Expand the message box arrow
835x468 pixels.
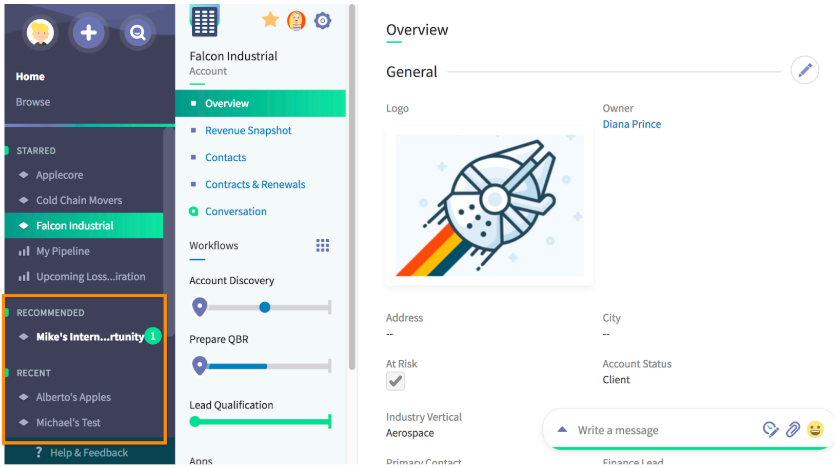pyautogui.click(x=562, y=429)
